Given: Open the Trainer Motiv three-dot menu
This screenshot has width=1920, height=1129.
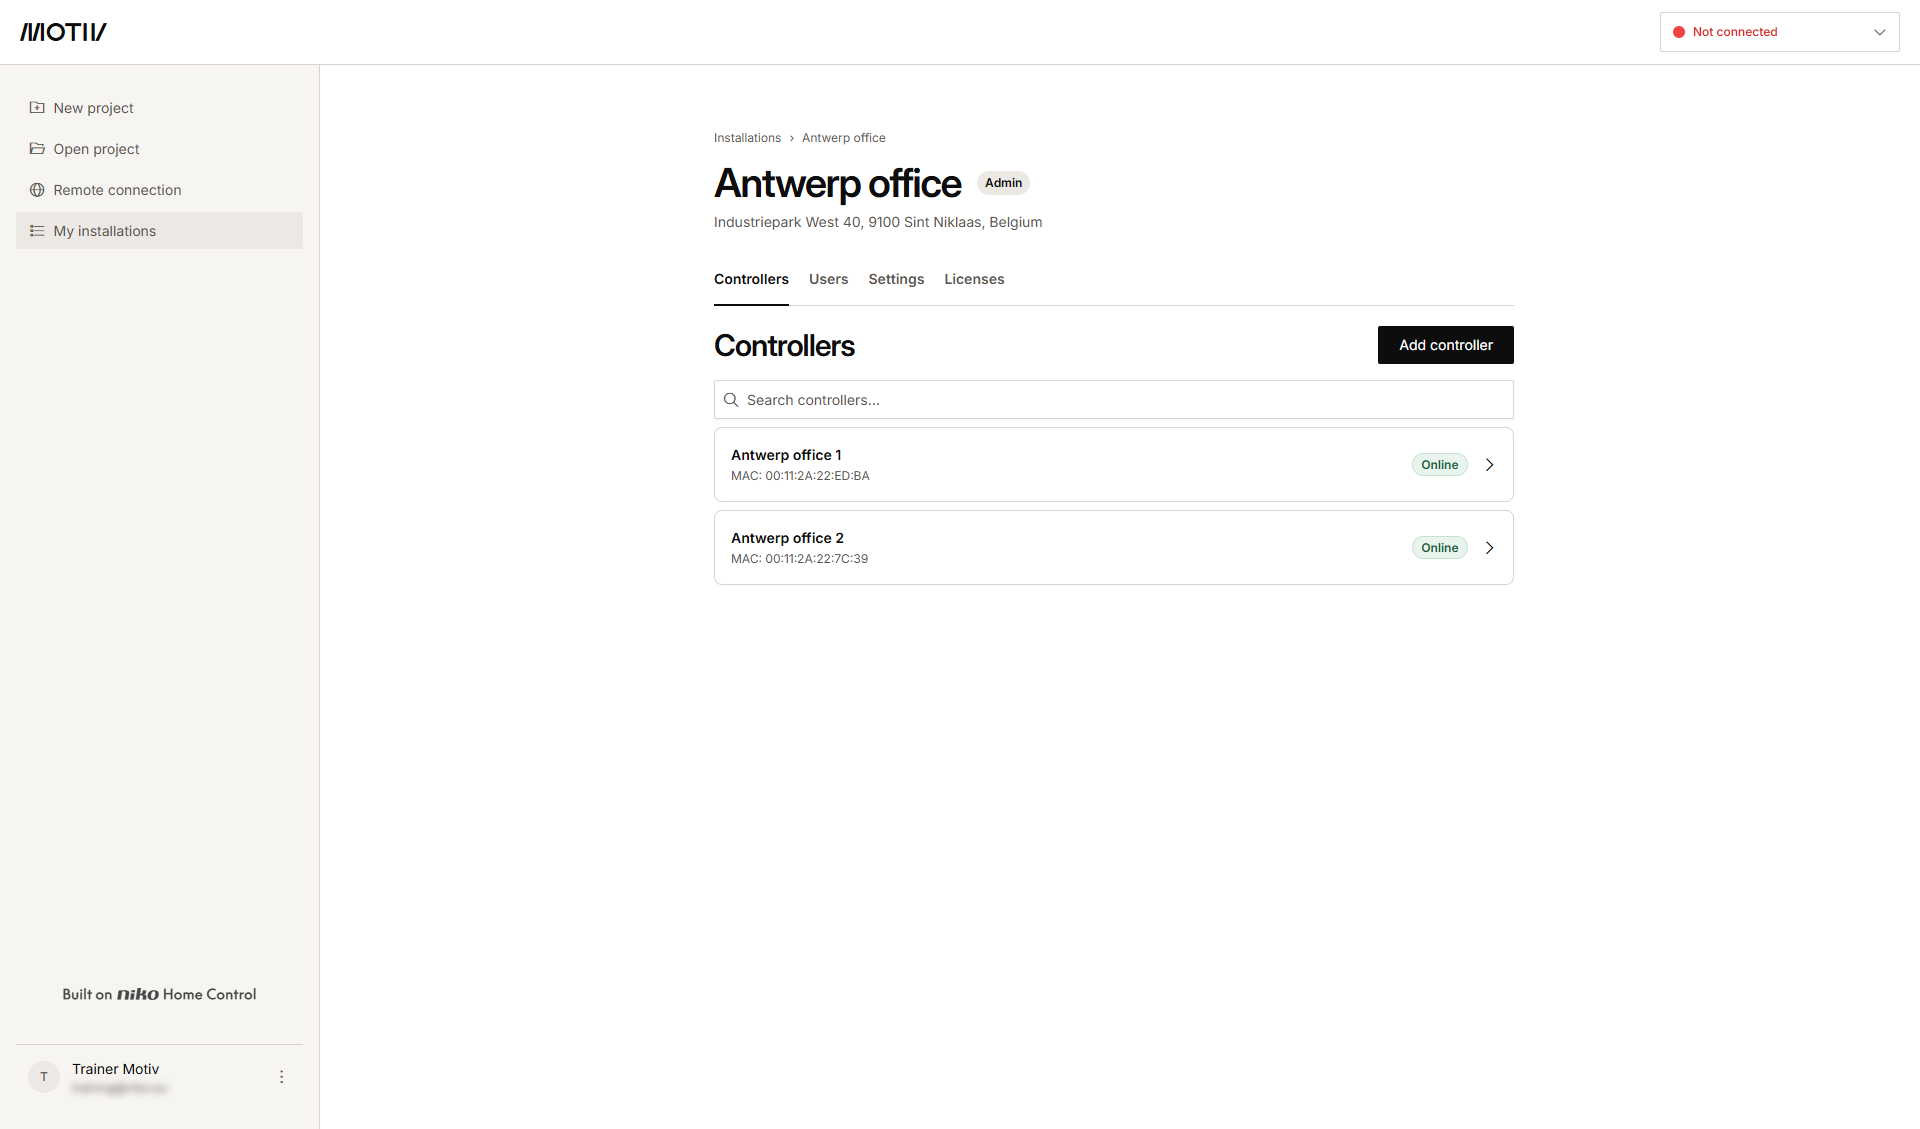Looking at the screenshot, I should tap(281, 1077).
